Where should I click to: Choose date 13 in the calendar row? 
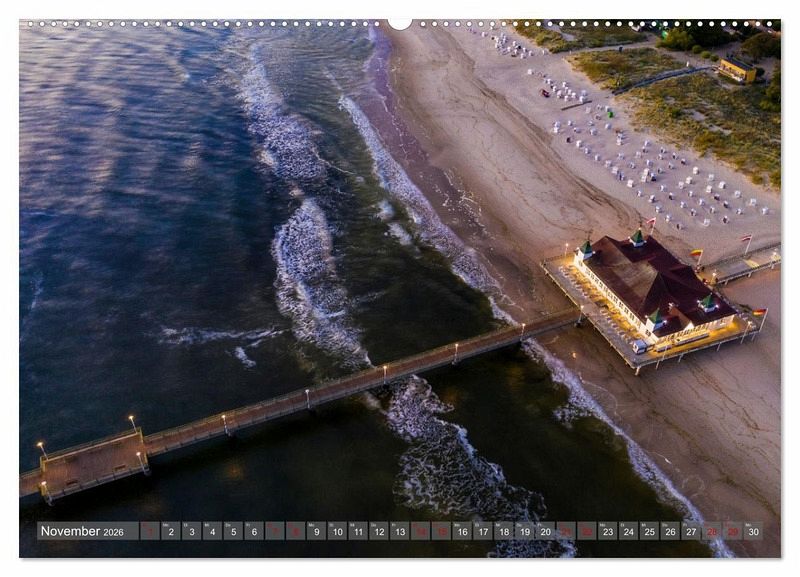tap(400, 532)
